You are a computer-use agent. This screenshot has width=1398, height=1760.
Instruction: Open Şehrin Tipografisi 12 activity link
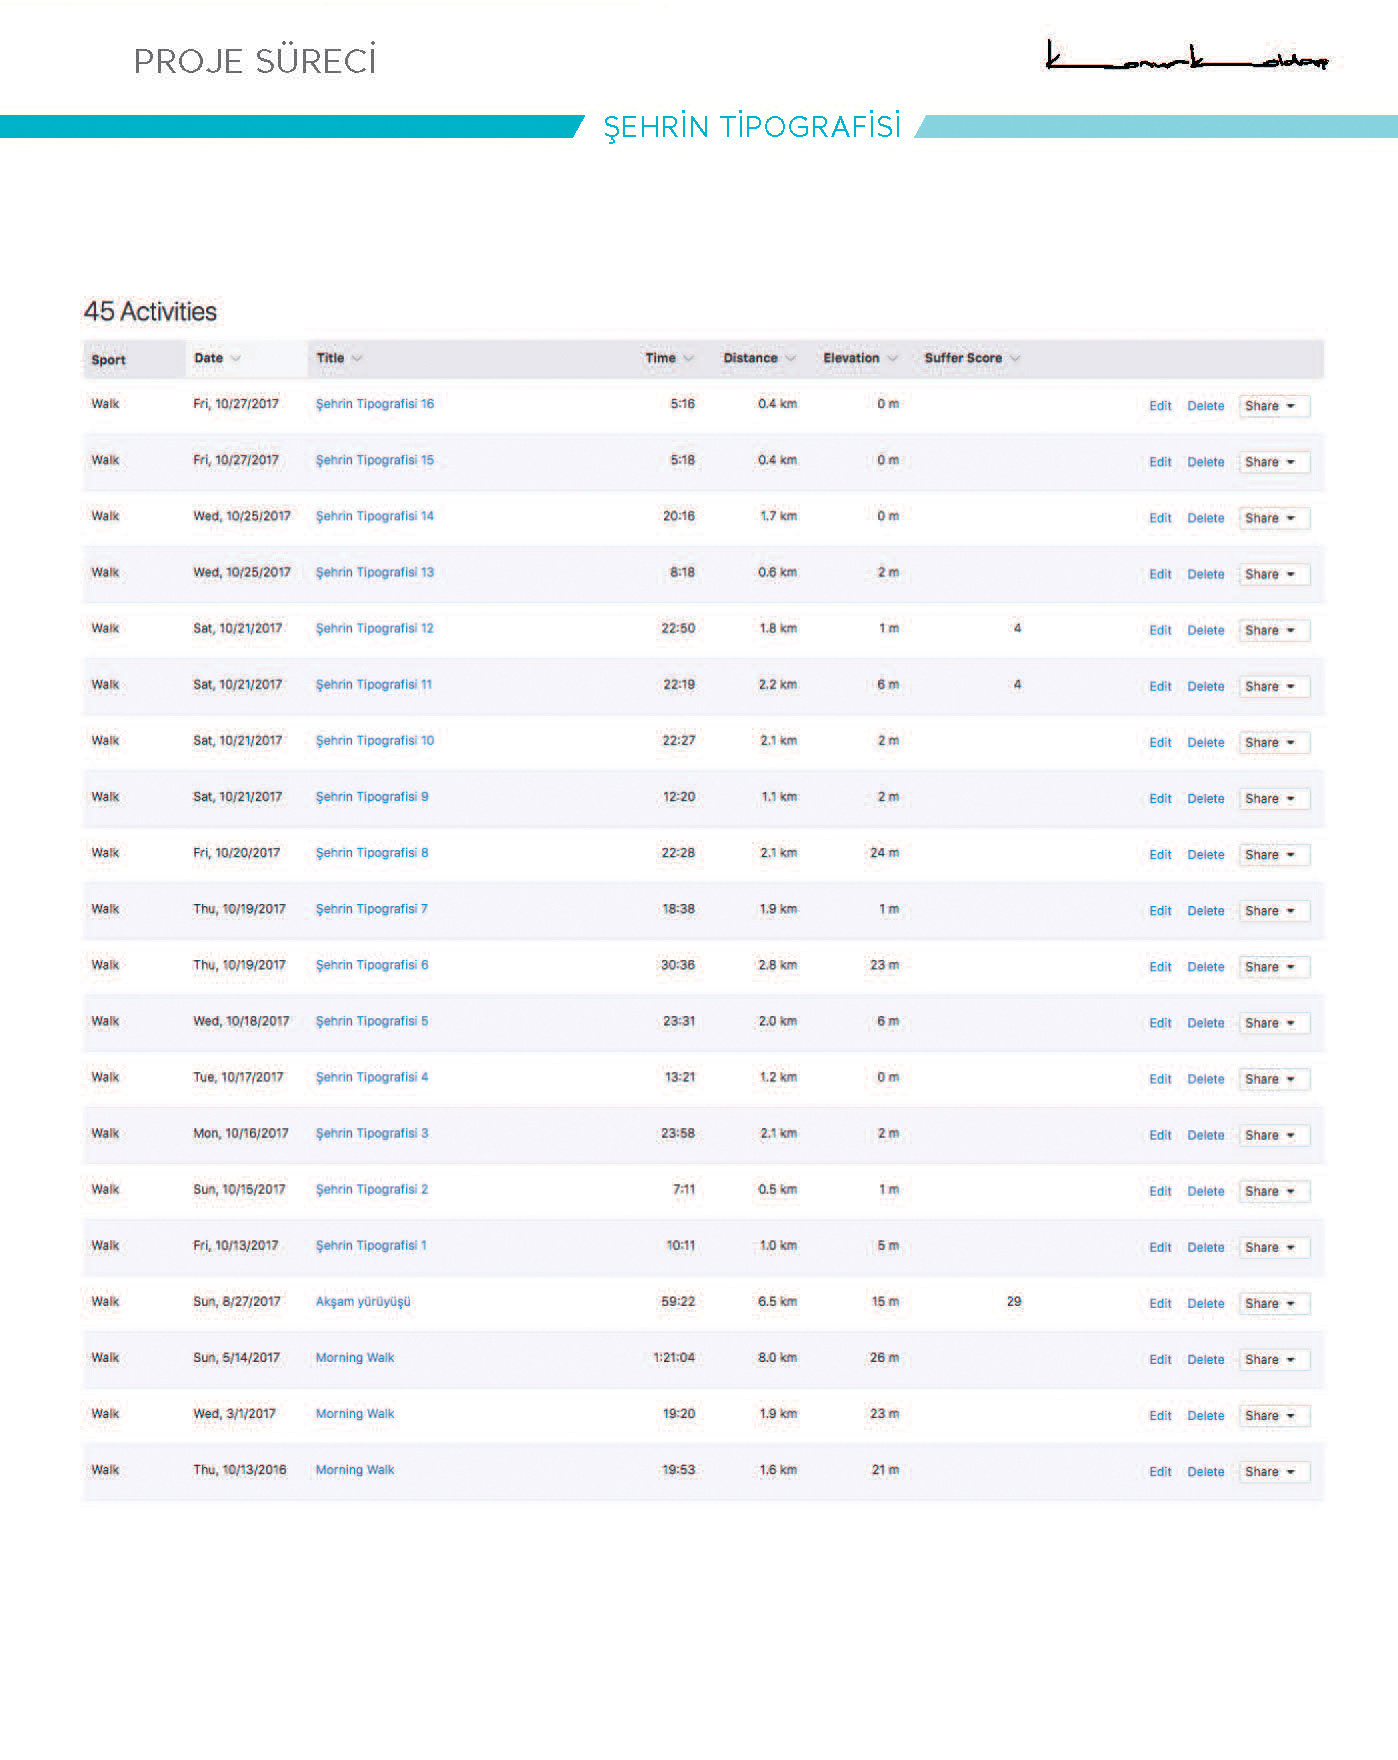click(375, 628)
